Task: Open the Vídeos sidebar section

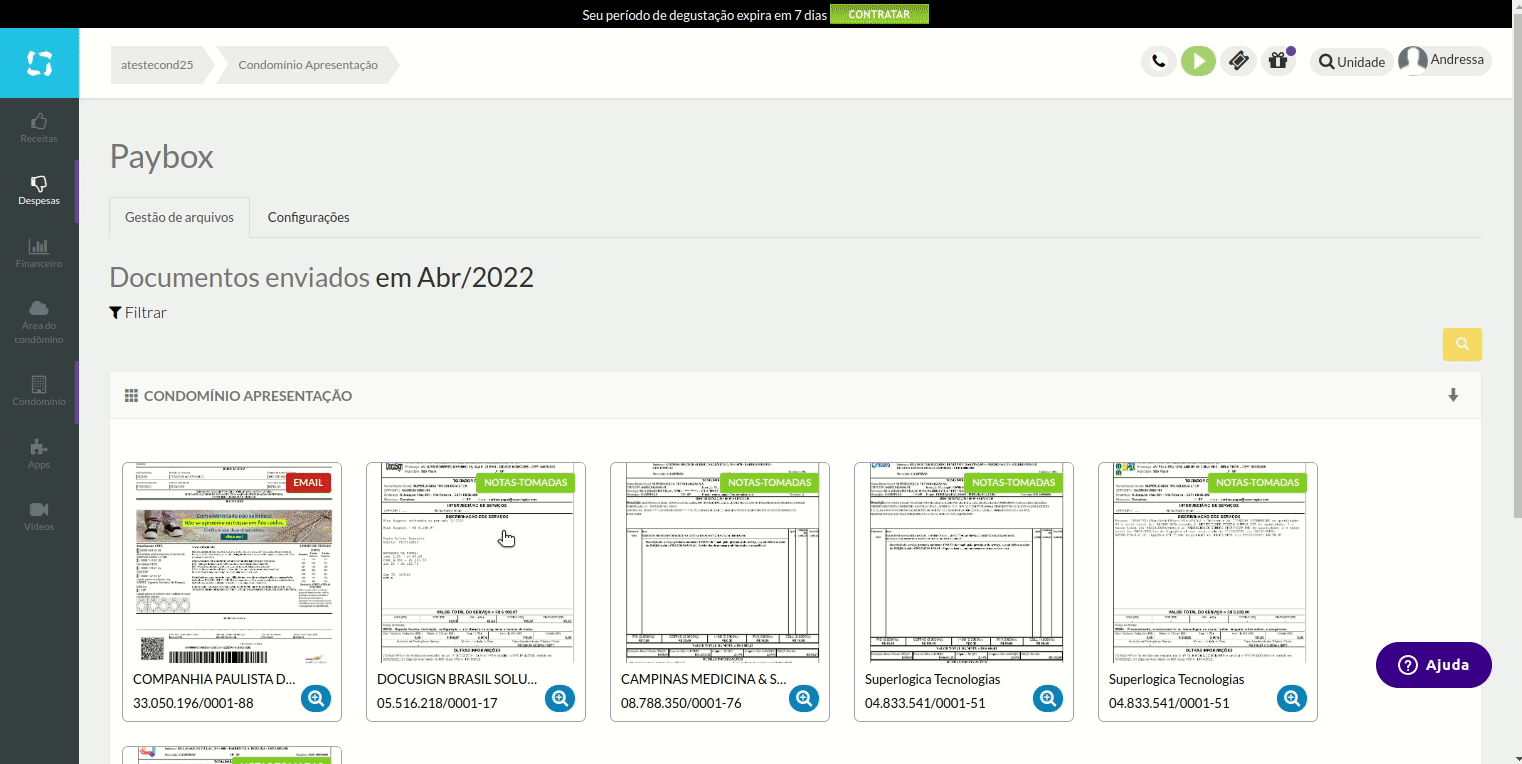Action: 39,516
